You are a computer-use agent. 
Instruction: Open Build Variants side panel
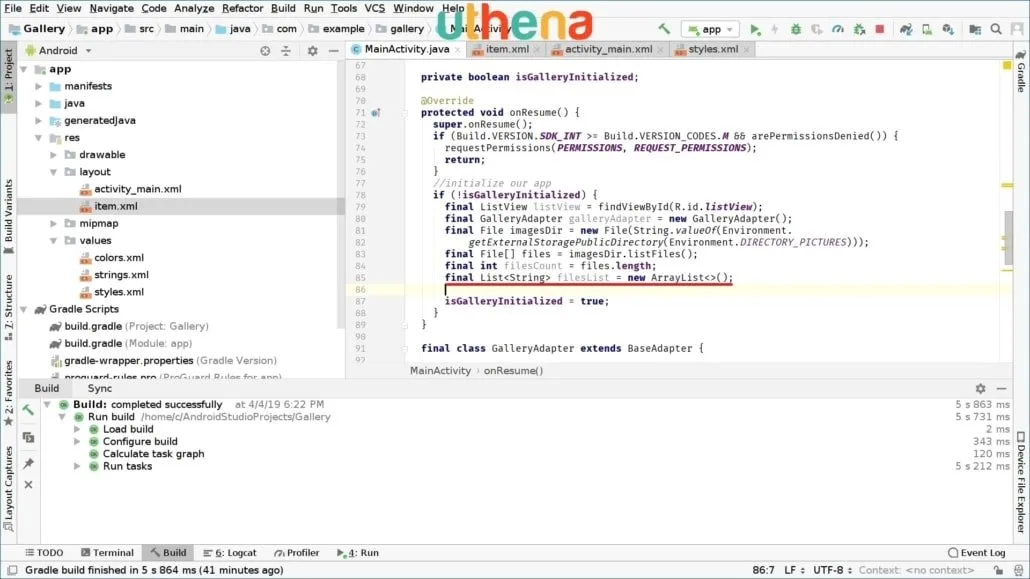click(x=9, y=216)
